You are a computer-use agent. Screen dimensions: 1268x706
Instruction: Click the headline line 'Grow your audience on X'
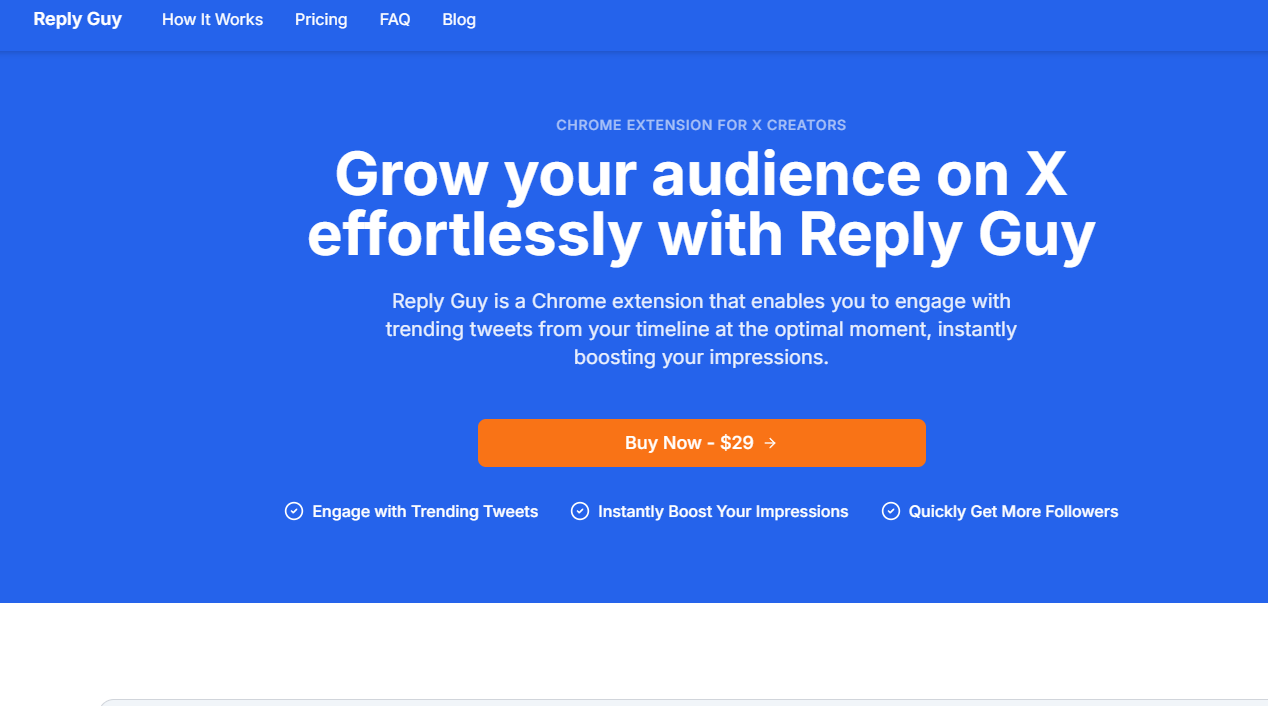pyautogui.click(x=701, y=174)
